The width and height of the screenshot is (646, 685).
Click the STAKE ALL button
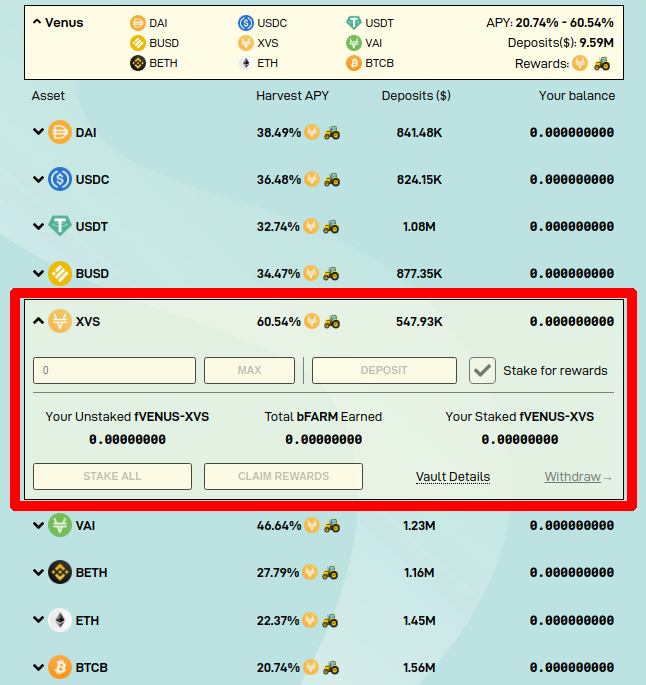coord(112,476)
